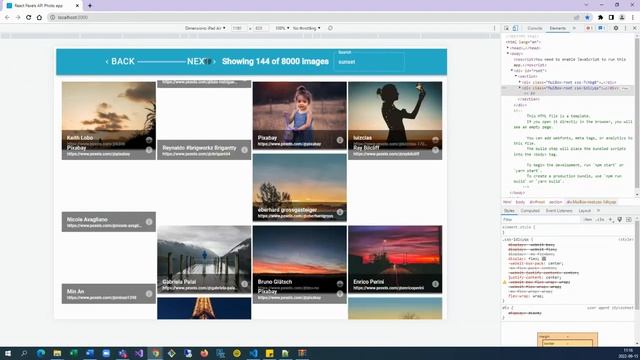
Task: Open Microsoft Edge from the taskbar
Action: tap(41, 353)
